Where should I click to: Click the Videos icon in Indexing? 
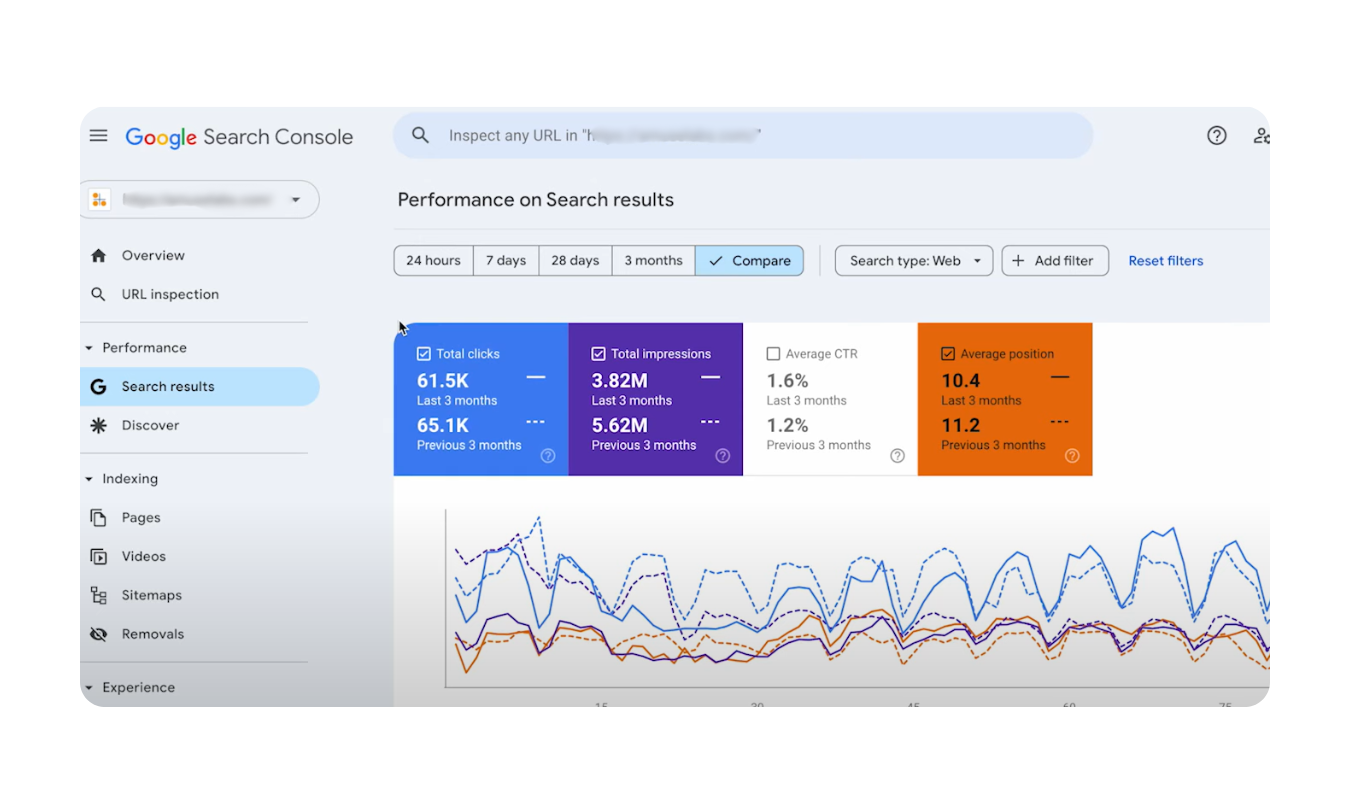(98, 556)
